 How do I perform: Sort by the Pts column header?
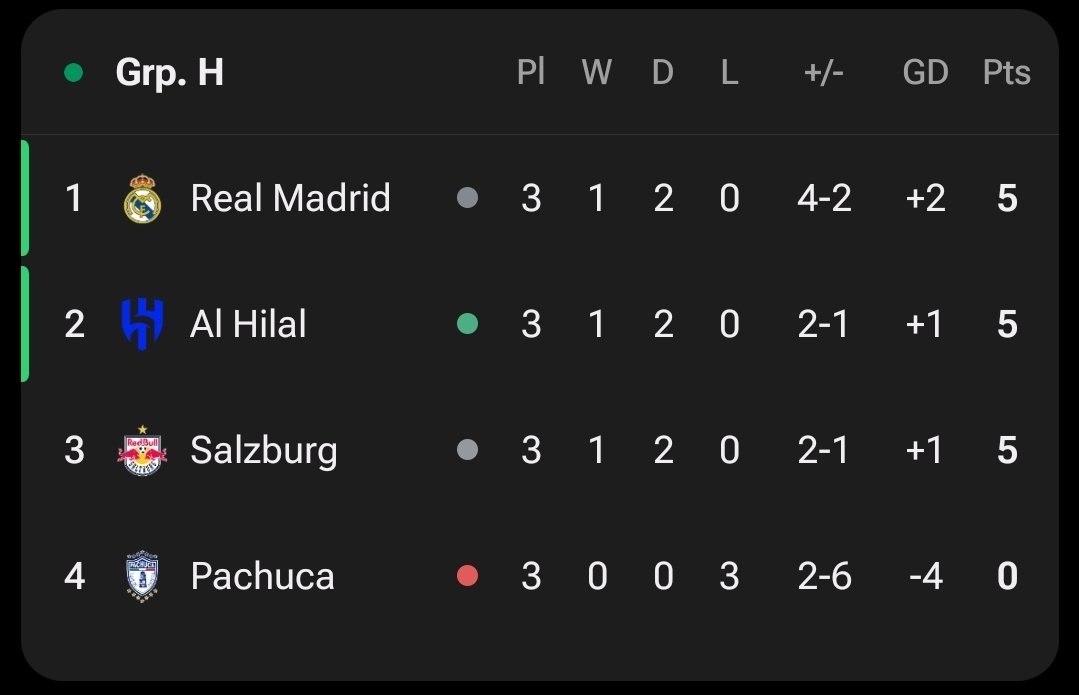coord(1007,72)
